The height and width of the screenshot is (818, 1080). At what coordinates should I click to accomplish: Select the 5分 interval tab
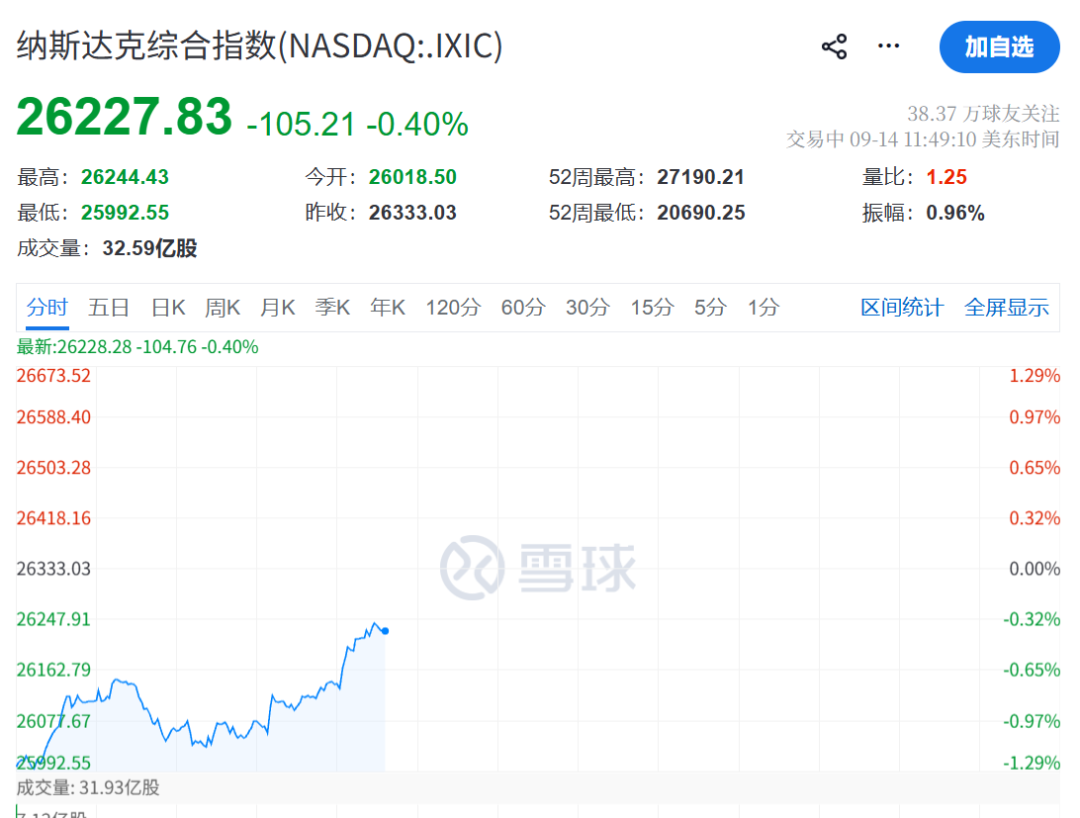(x=710, y=307)
